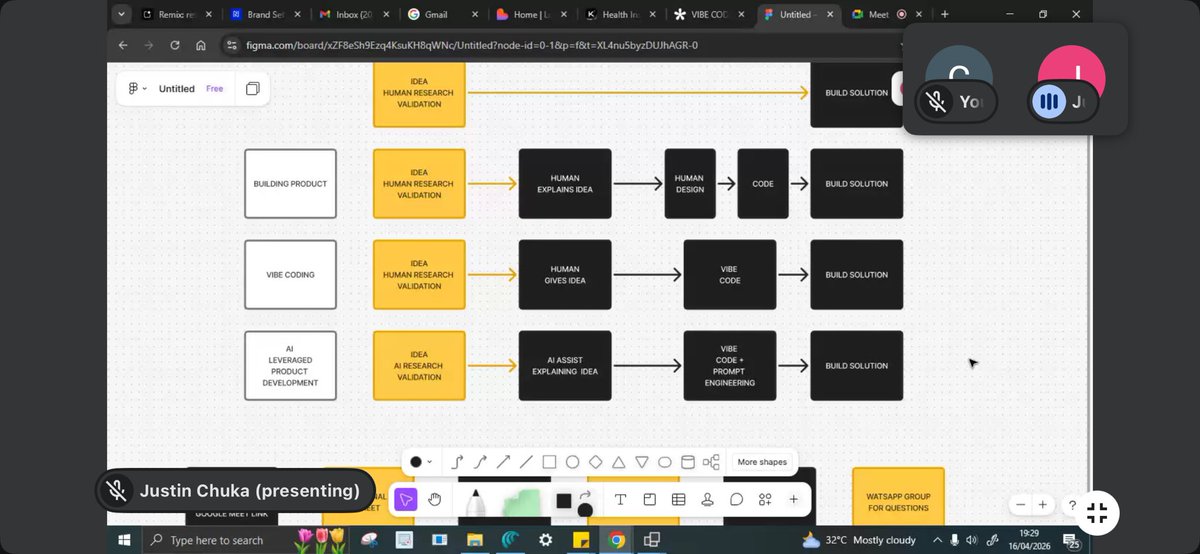Open the Stamp tool

(707, 499)
